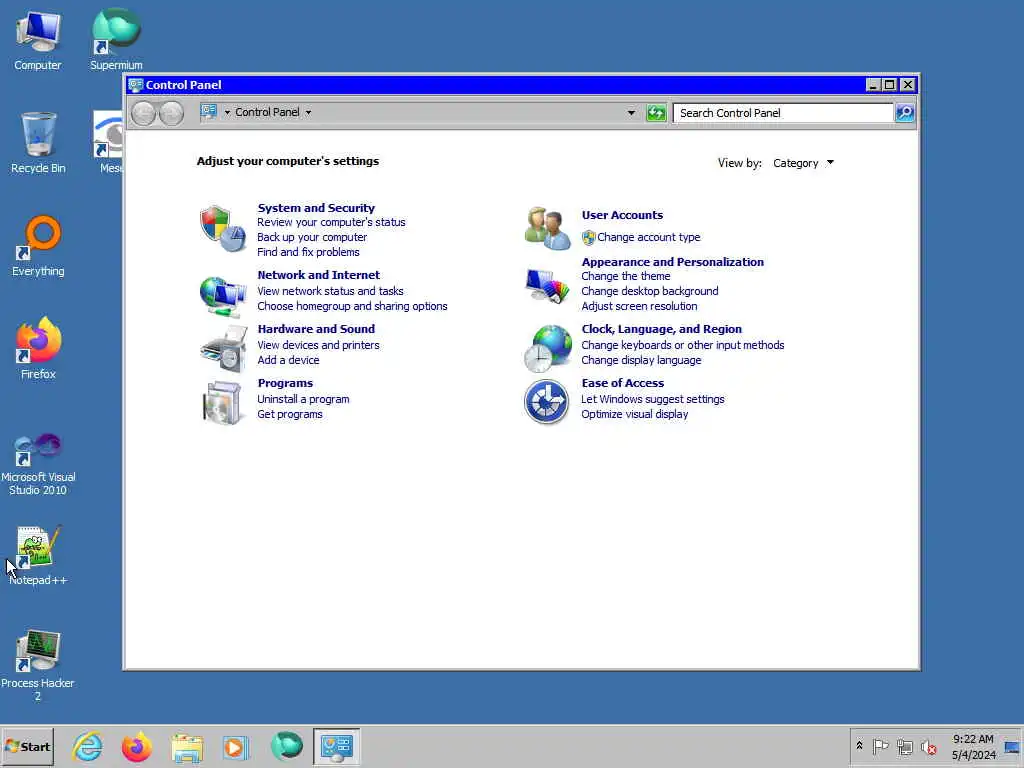Open Windows Explorer from the taskbar
This screenshot has height=768, width=1024.
[187, 747]
